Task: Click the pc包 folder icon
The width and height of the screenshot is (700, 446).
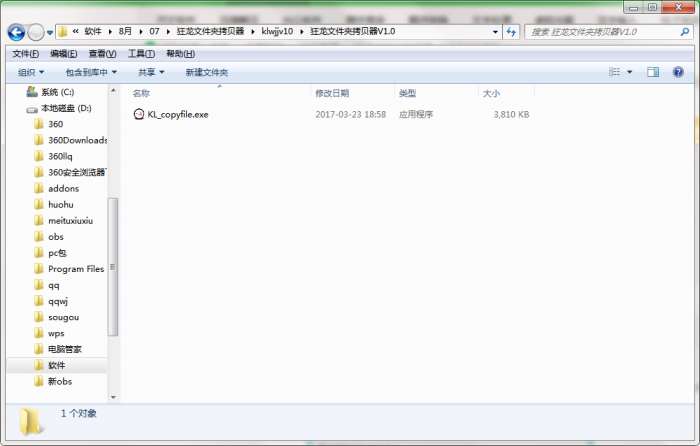Action: pos(39,253)
